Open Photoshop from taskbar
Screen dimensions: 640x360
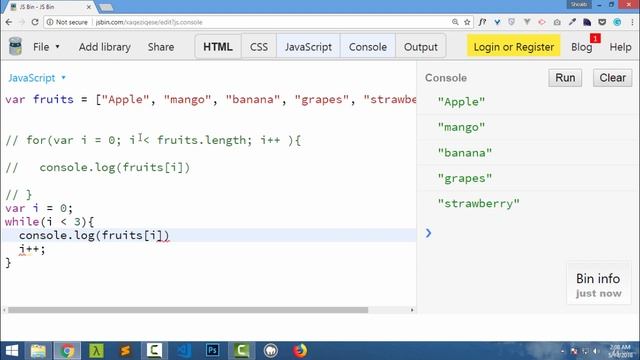213,351
